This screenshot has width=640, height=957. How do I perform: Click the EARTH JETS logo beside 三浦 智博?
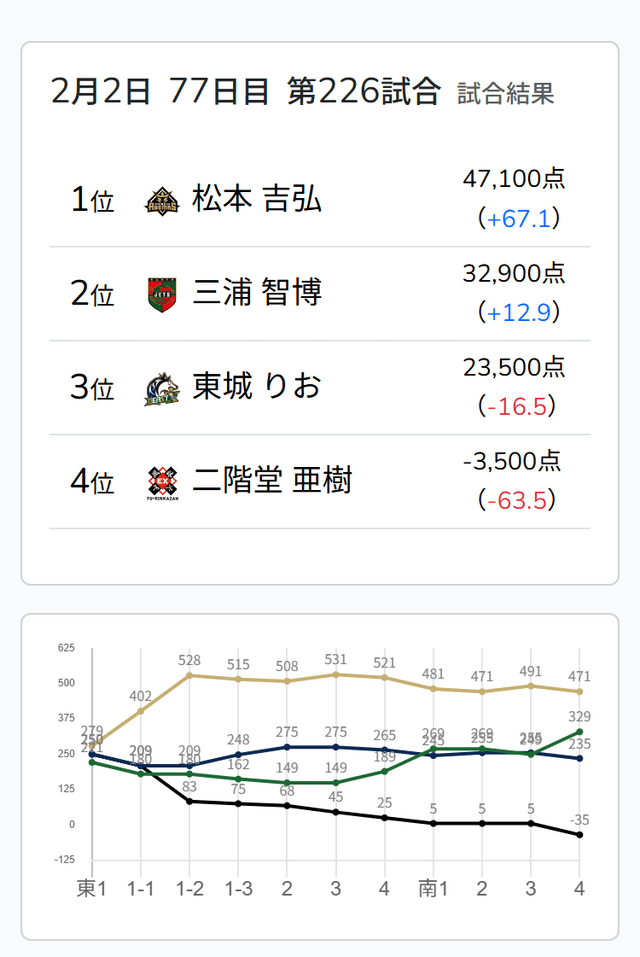pos(160,294)
